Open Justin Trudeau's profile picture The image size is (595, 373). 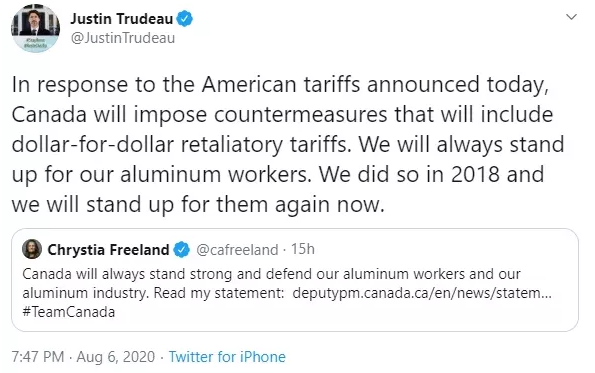35,29
